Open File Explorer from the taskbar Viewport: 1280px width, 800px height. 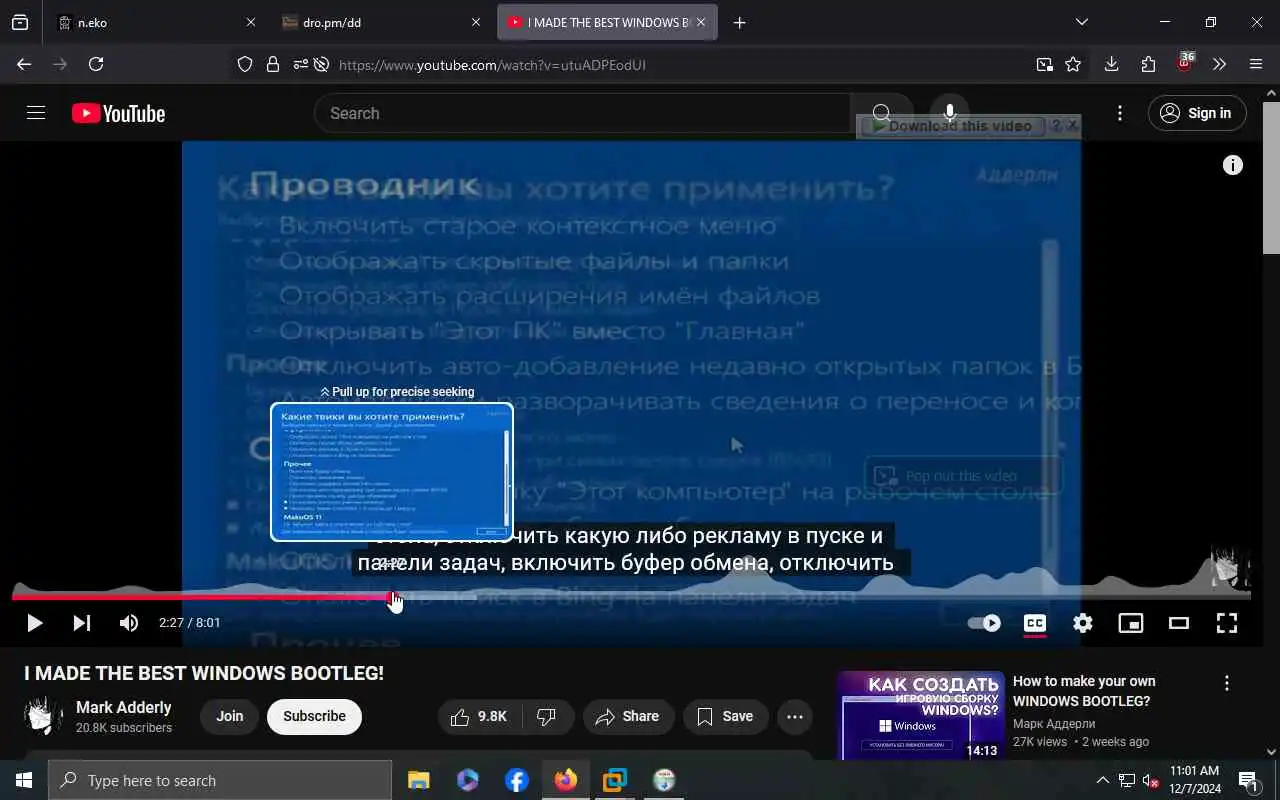418,780
